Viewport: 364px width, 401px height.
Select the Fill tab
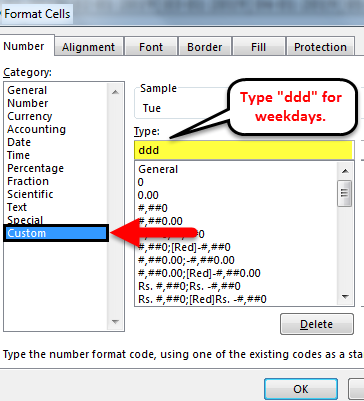(259, 47)
